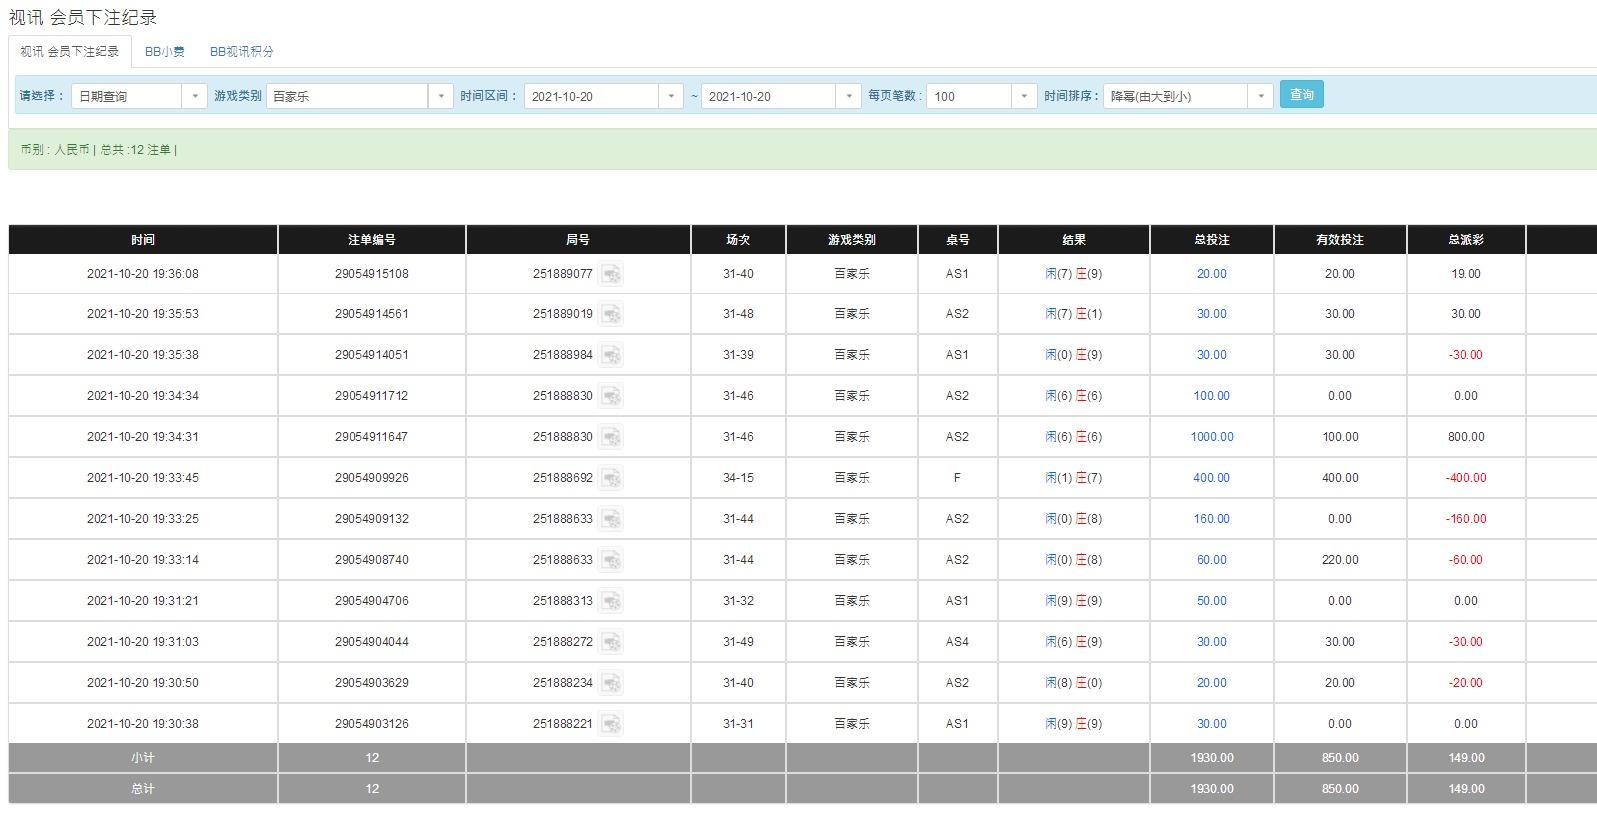
Task: Open total bet 400.00 link
Action: coord(1211,478)
